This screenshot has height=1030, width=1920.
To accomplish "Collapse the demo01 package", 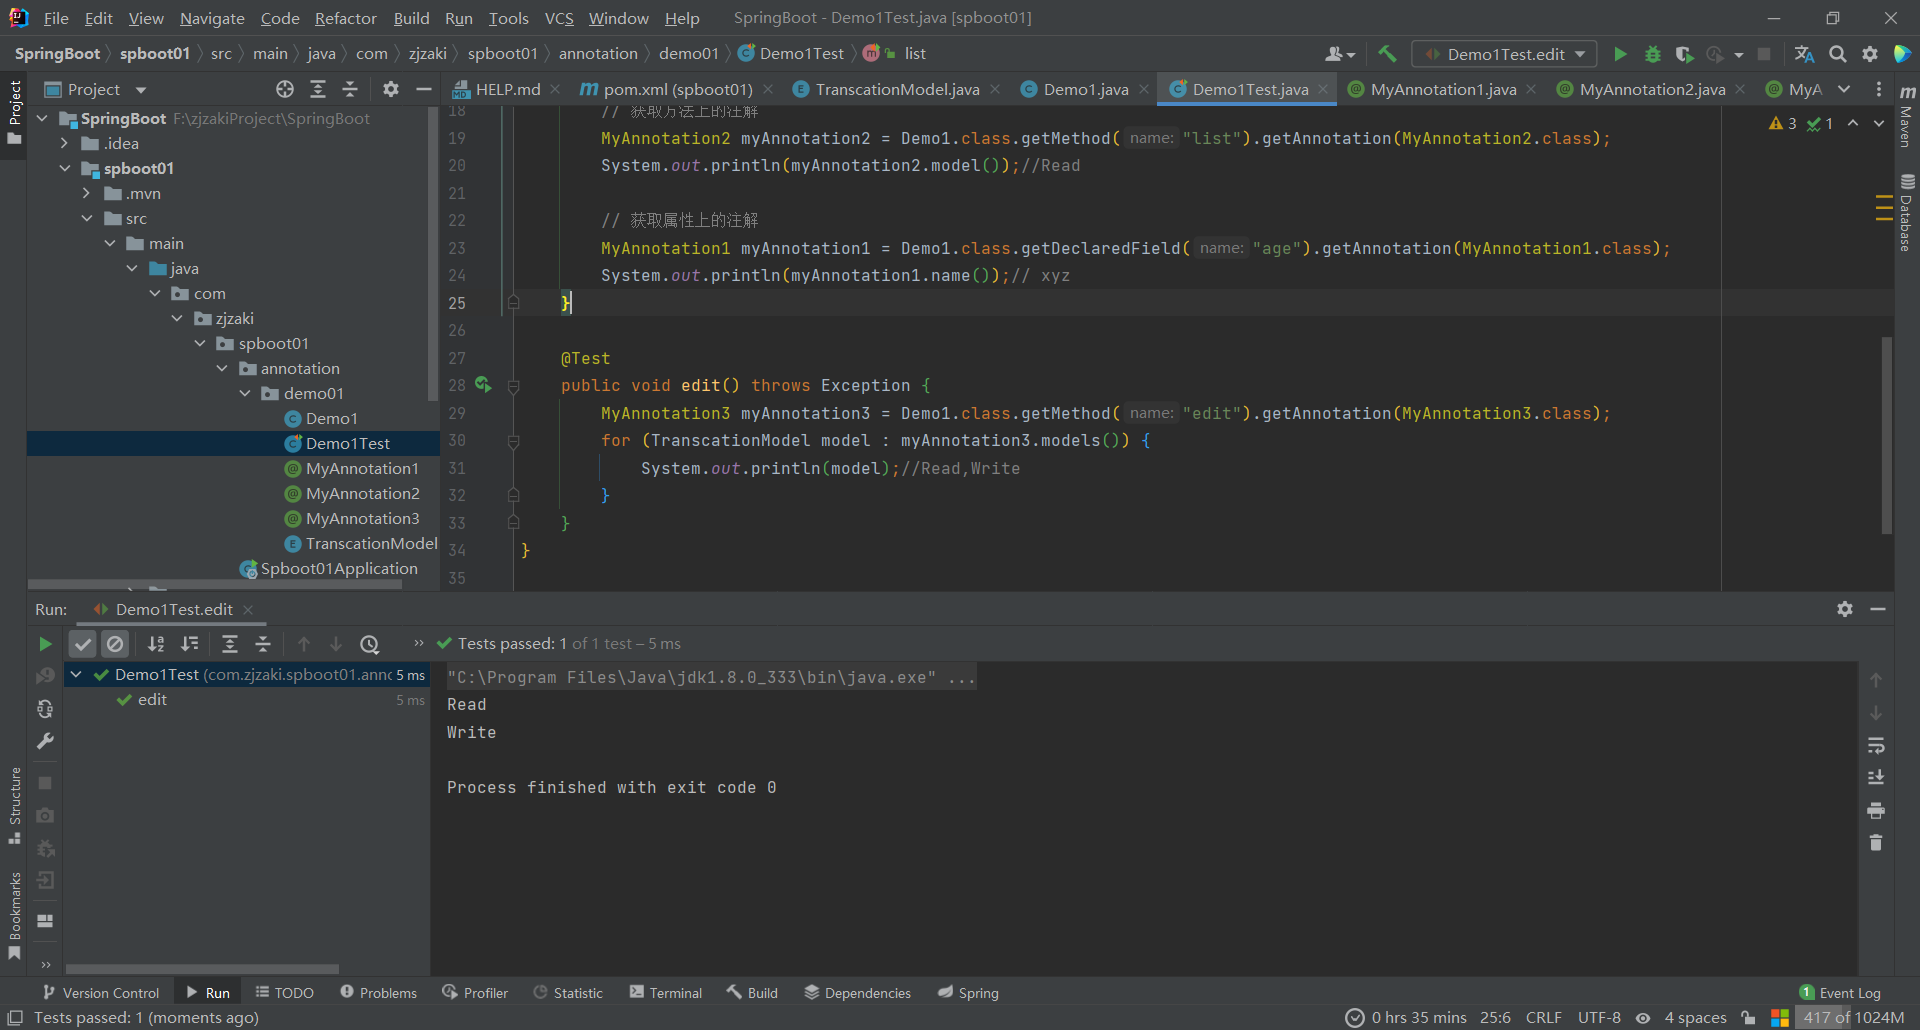I will [x=245, y=393].
